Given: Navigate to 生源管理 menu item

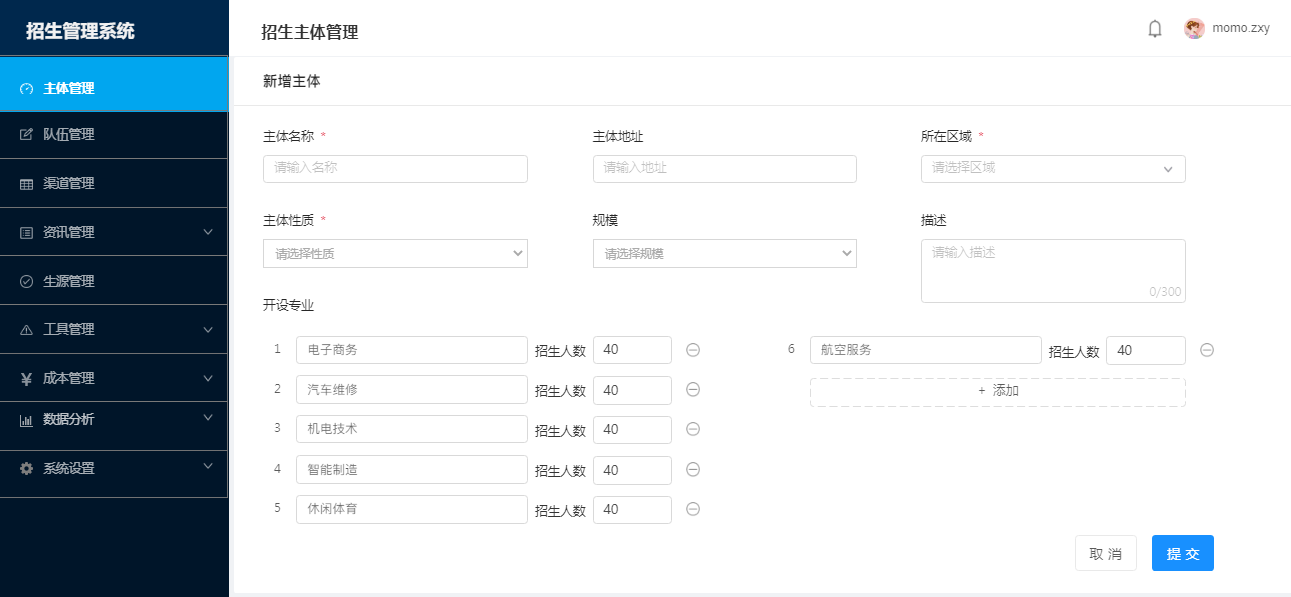Looking at the screenshot, I should click(114, 281).
